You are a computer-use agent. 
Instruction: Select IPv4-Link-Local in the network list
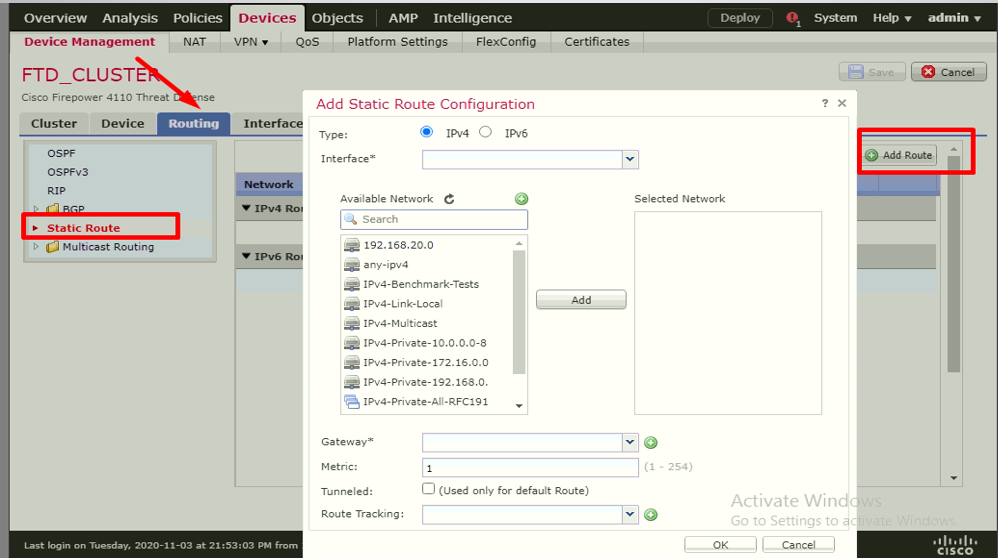pos(403,303)
